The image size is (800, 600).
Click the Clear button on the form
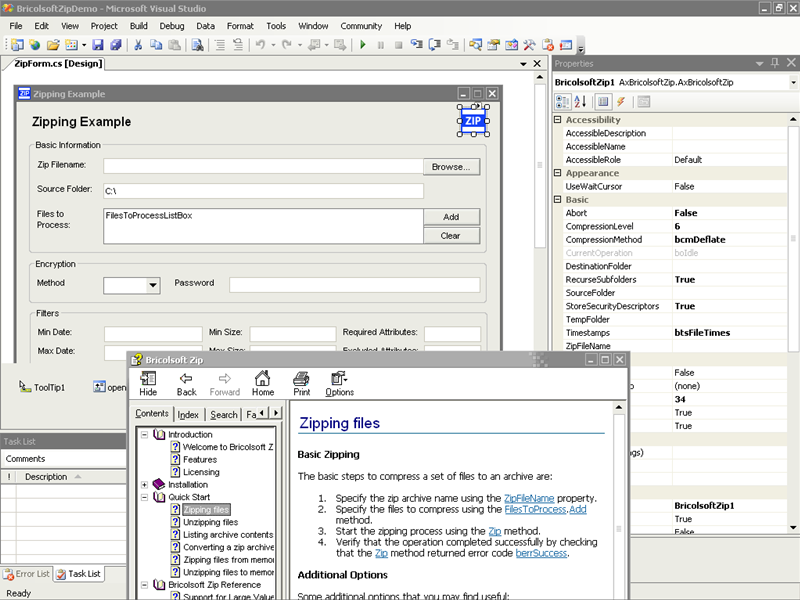(x=451, y=236)
